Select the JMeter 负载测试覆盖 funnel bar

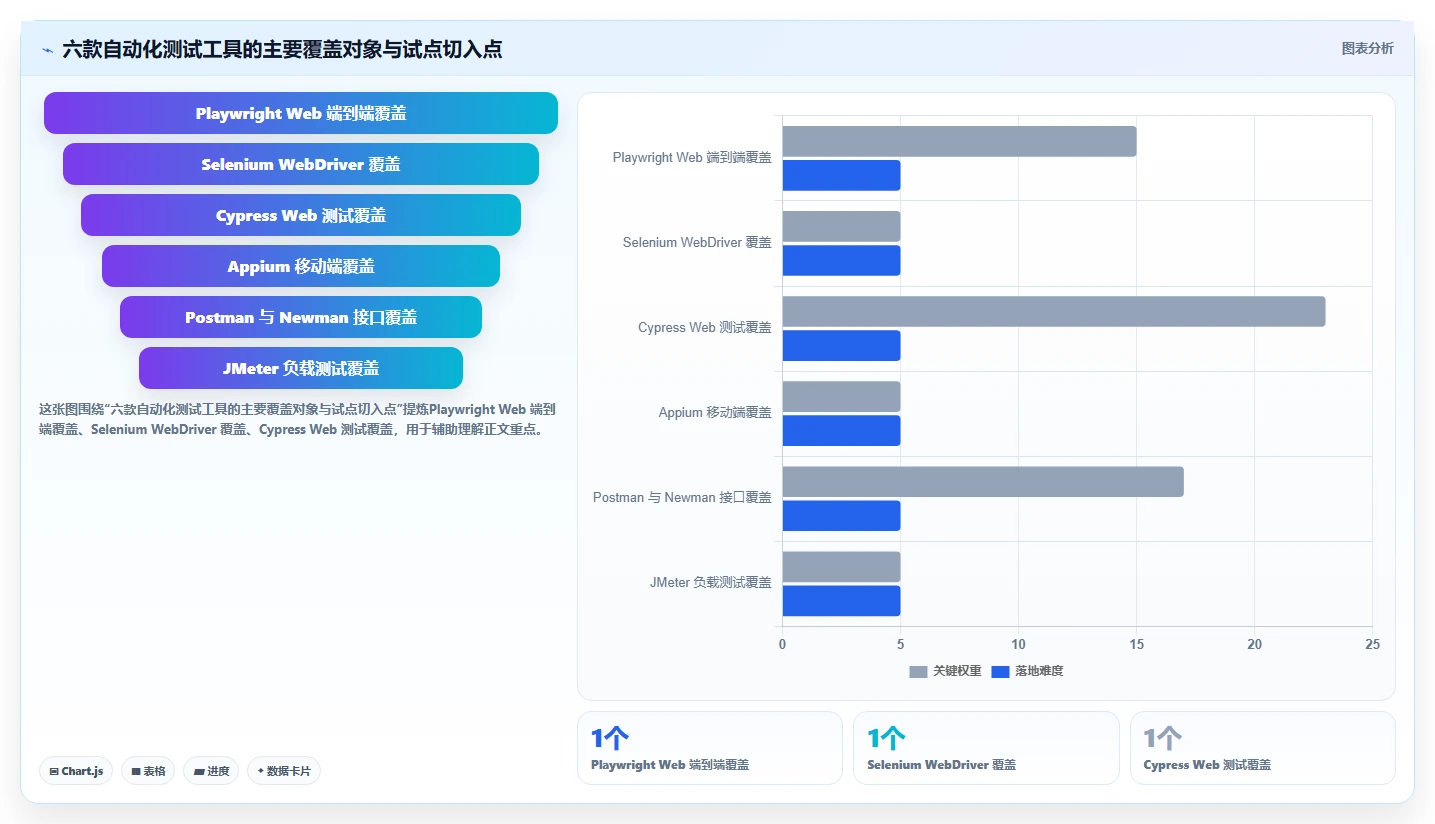[301, 368]
